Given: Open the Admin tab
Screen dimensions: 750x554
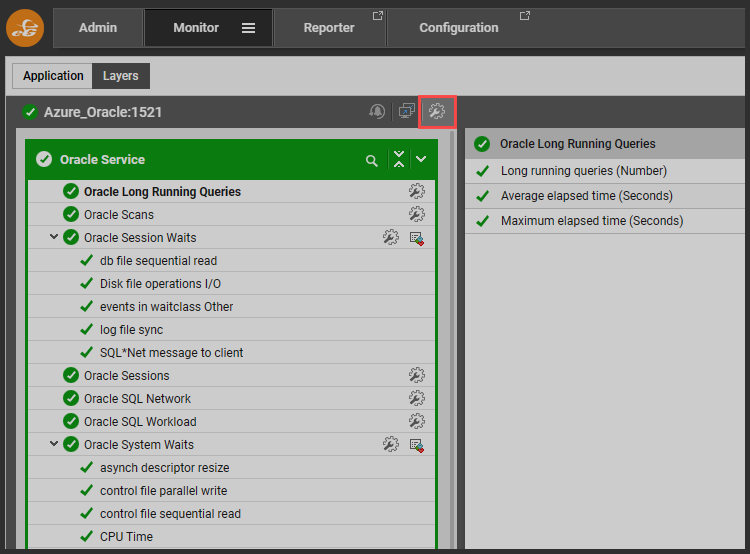Looking at the screenshot, I should [98, 28].
